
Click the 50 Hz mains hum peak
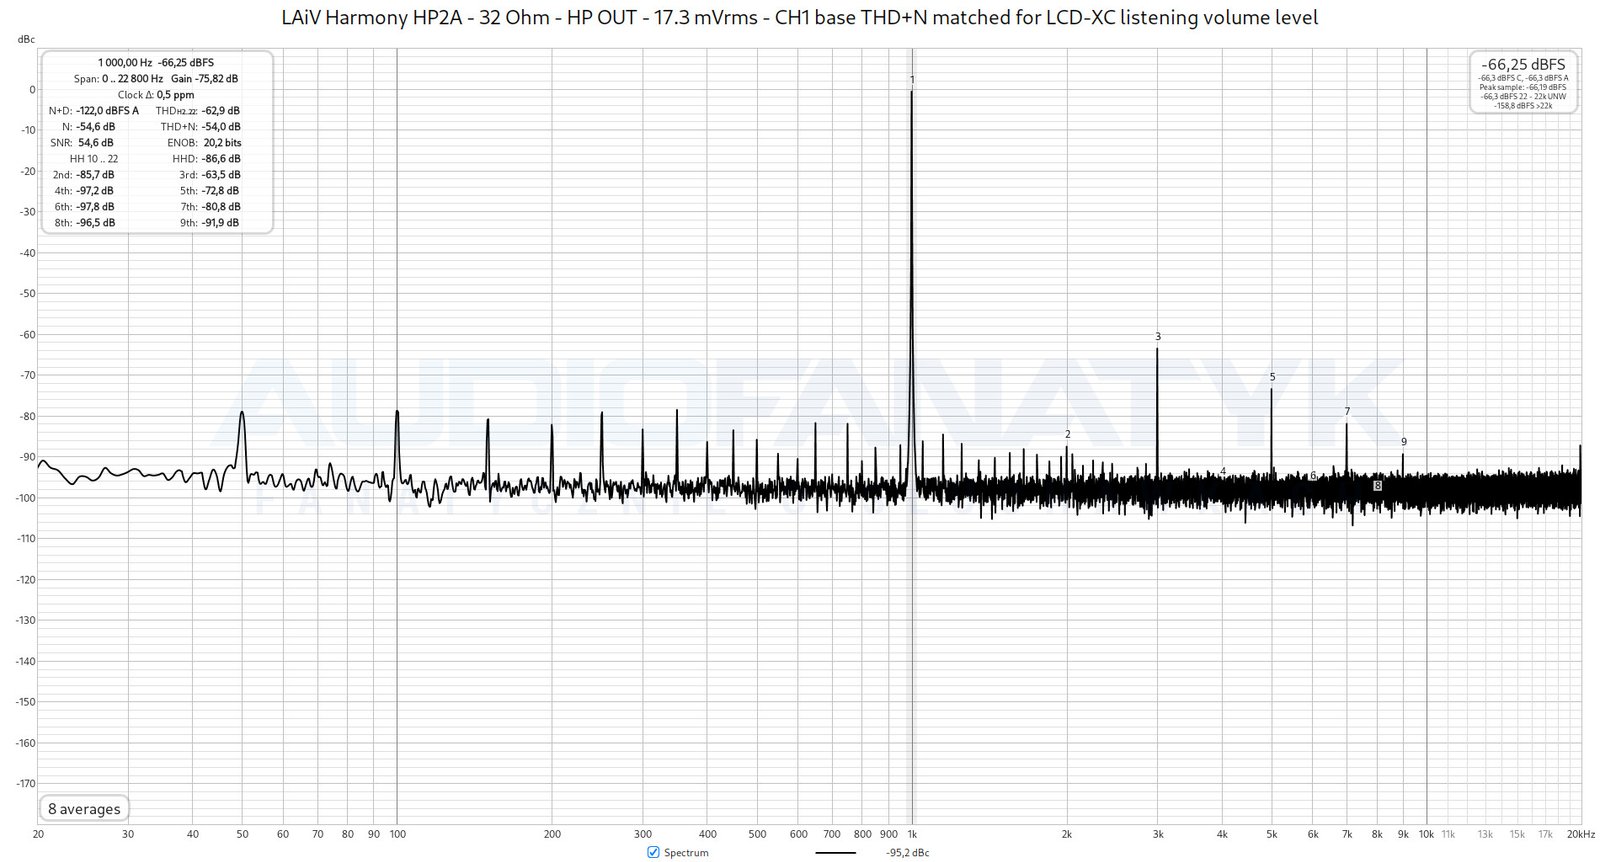[242, 413]
